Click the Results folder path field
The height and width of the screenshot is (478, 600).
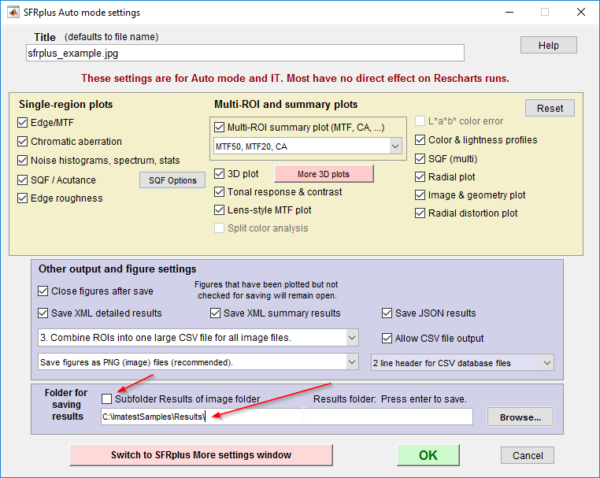click(x=285, y=416)
